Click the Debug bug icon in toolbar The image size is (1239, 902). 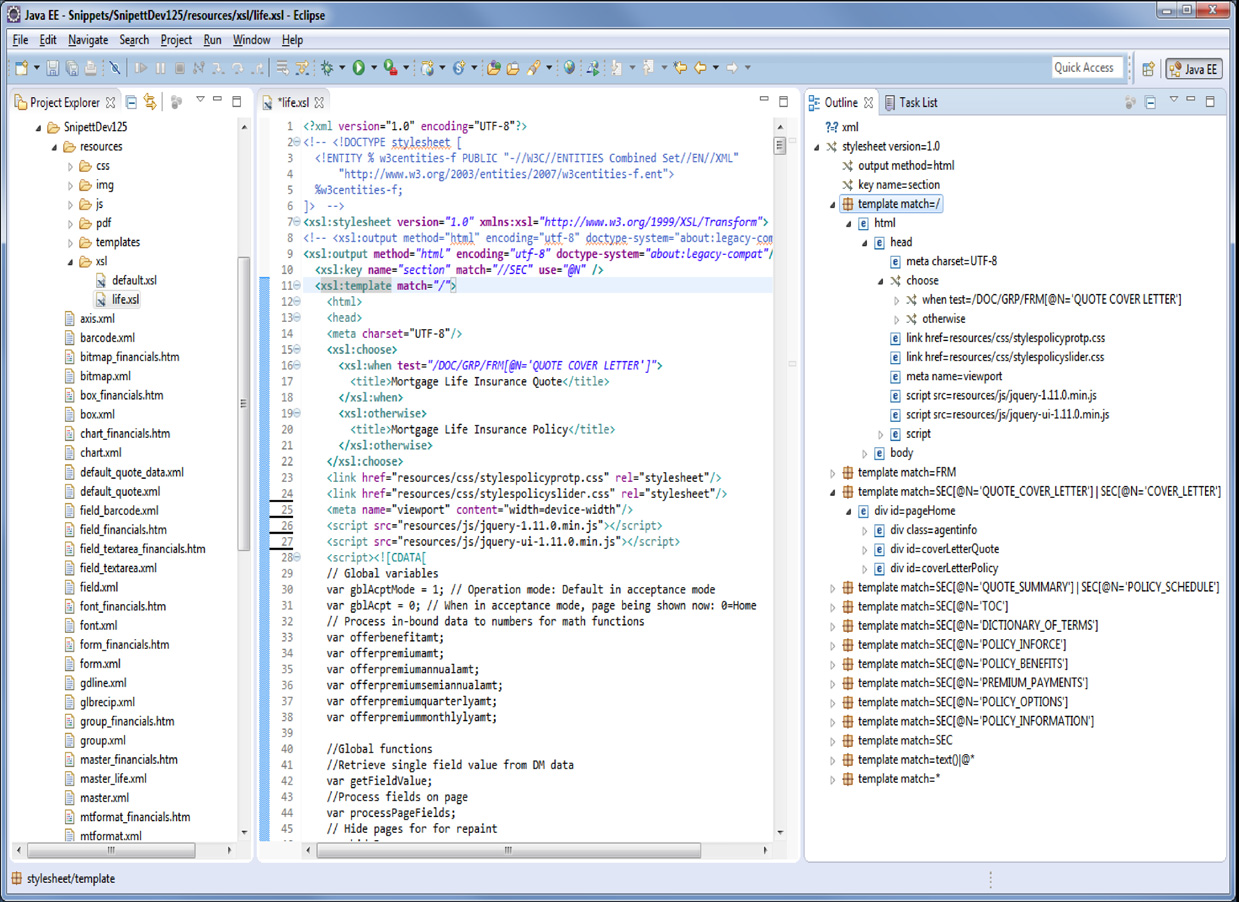point(326,68)
